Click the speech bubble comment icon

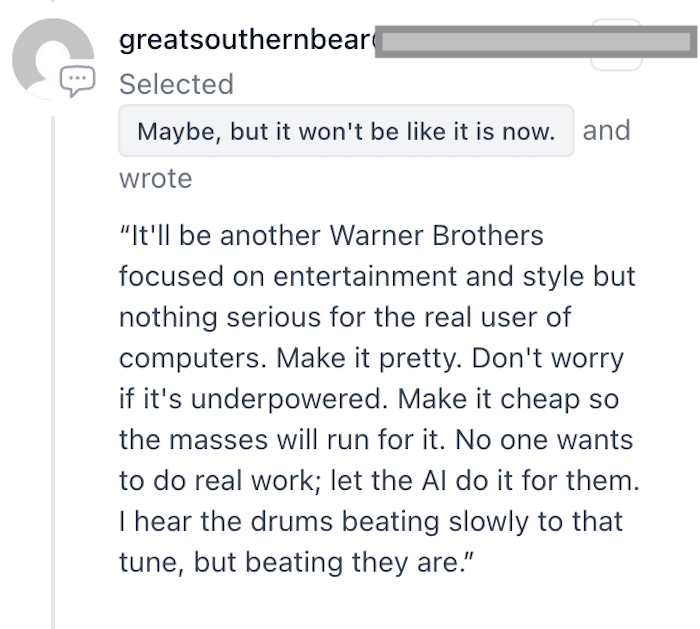[78, 80]
